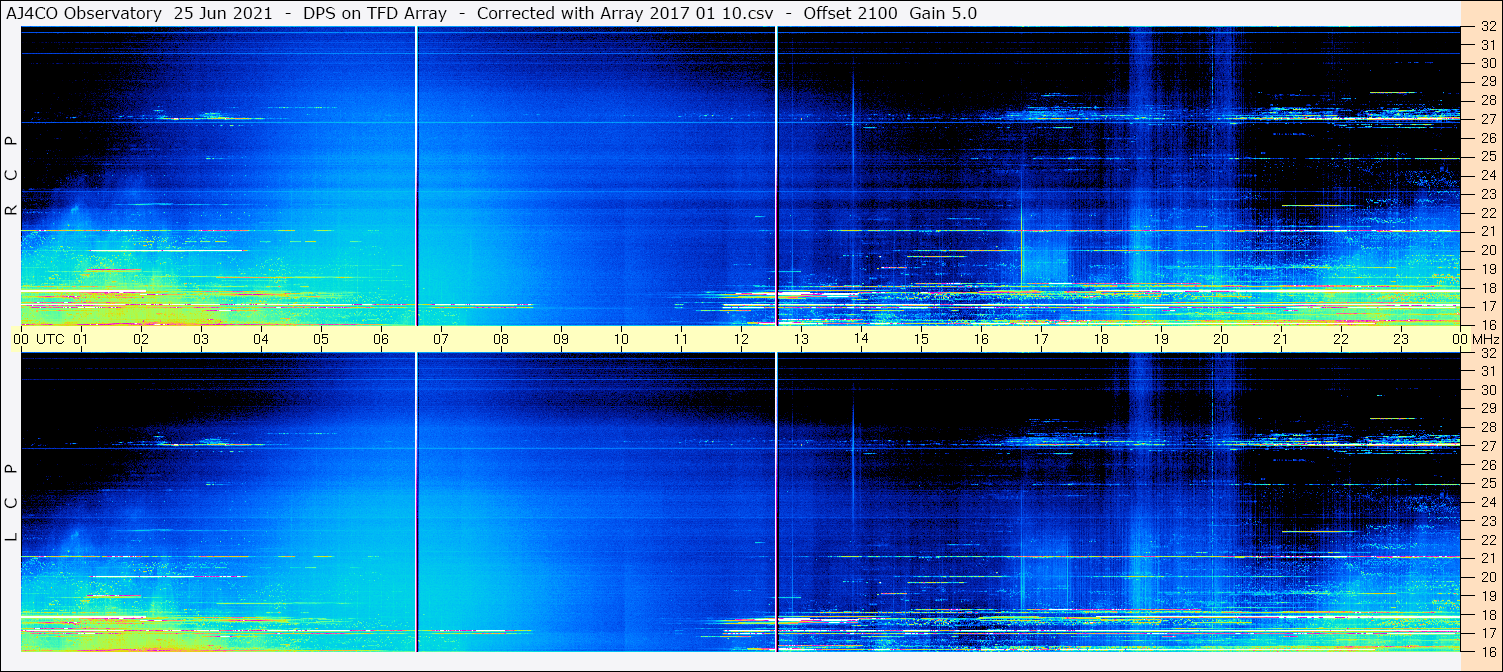Click the '13' hour tick label

pyautogui.click(x=801, y=339)
